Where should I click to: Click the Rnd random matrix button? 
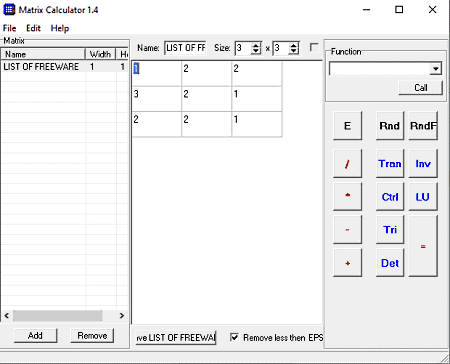(390, 126)
